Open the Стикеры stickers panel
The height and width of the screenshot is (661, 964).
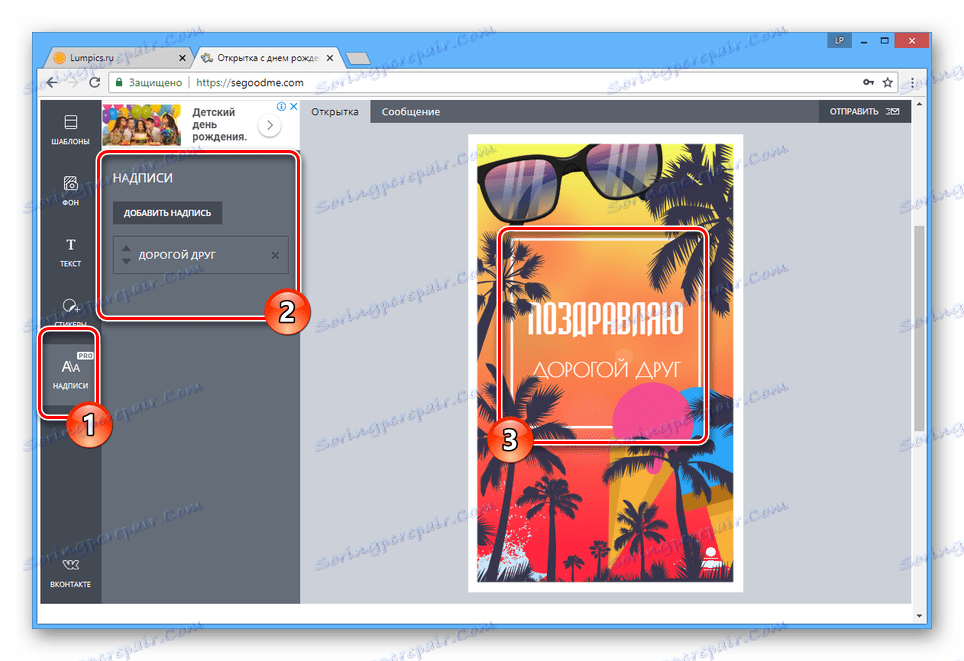coord(70,312)
